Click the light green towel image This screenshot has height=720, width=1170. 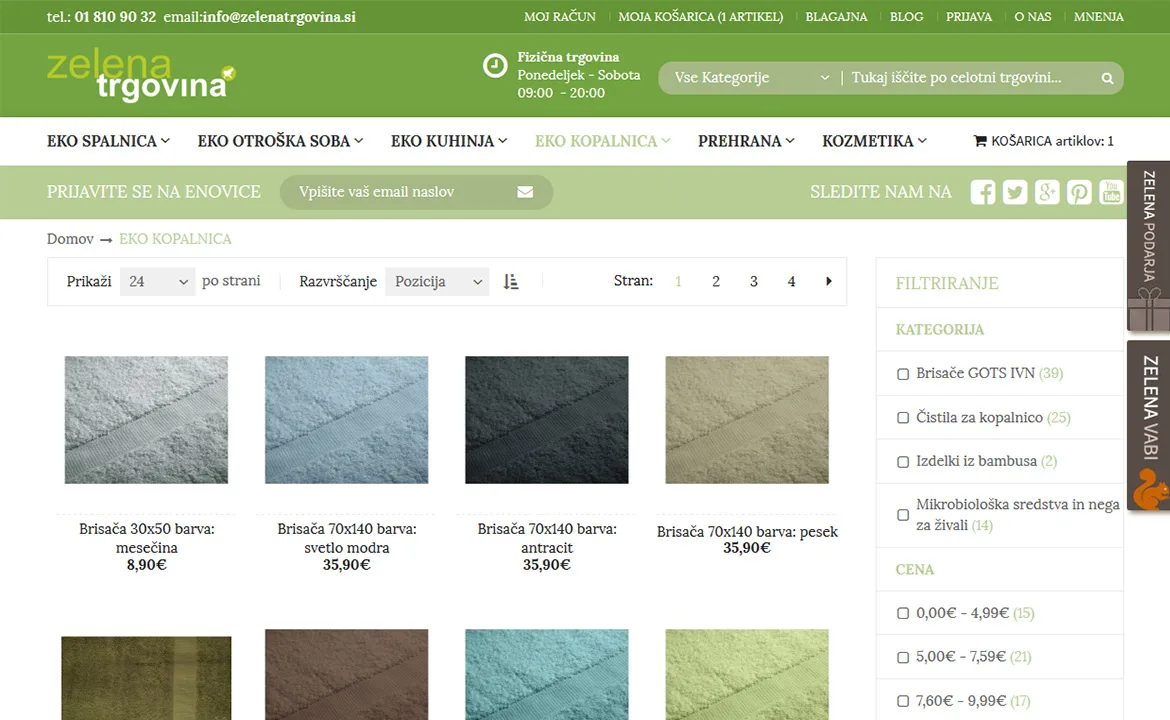pyautogui.click(x=747, y=674)
